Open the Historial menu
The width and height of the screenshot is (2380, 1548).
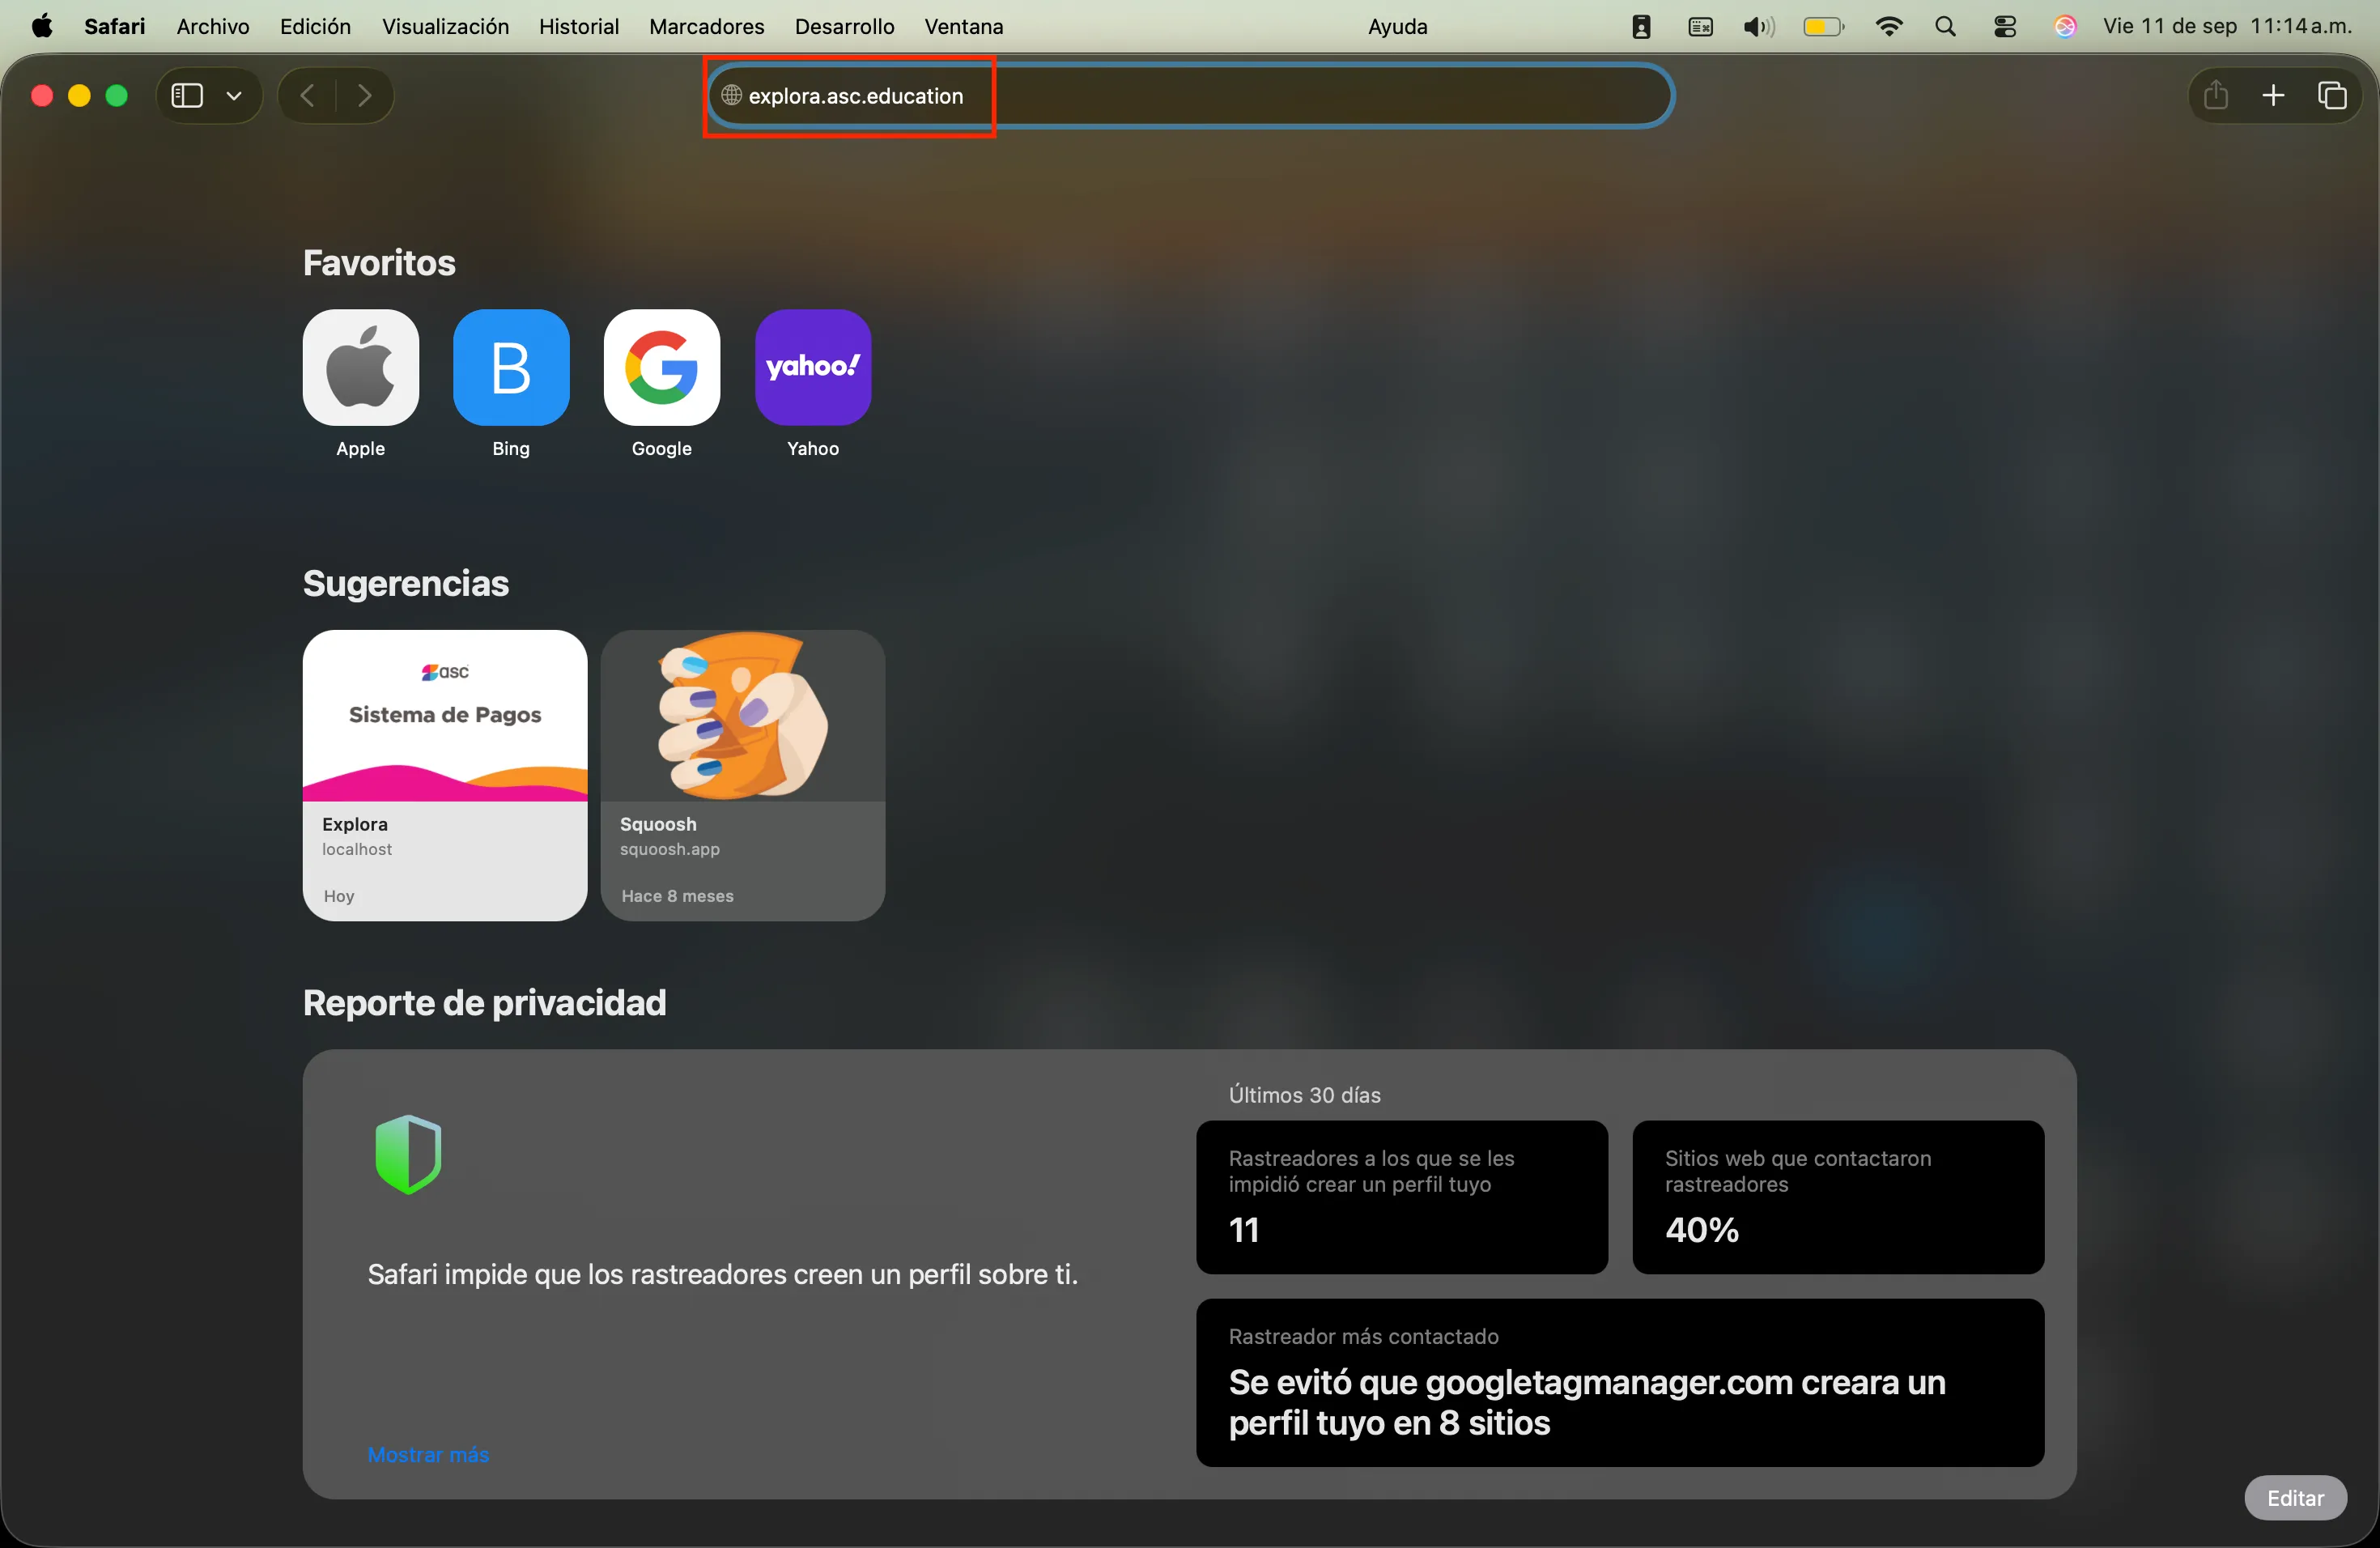[x=579, y=26]
